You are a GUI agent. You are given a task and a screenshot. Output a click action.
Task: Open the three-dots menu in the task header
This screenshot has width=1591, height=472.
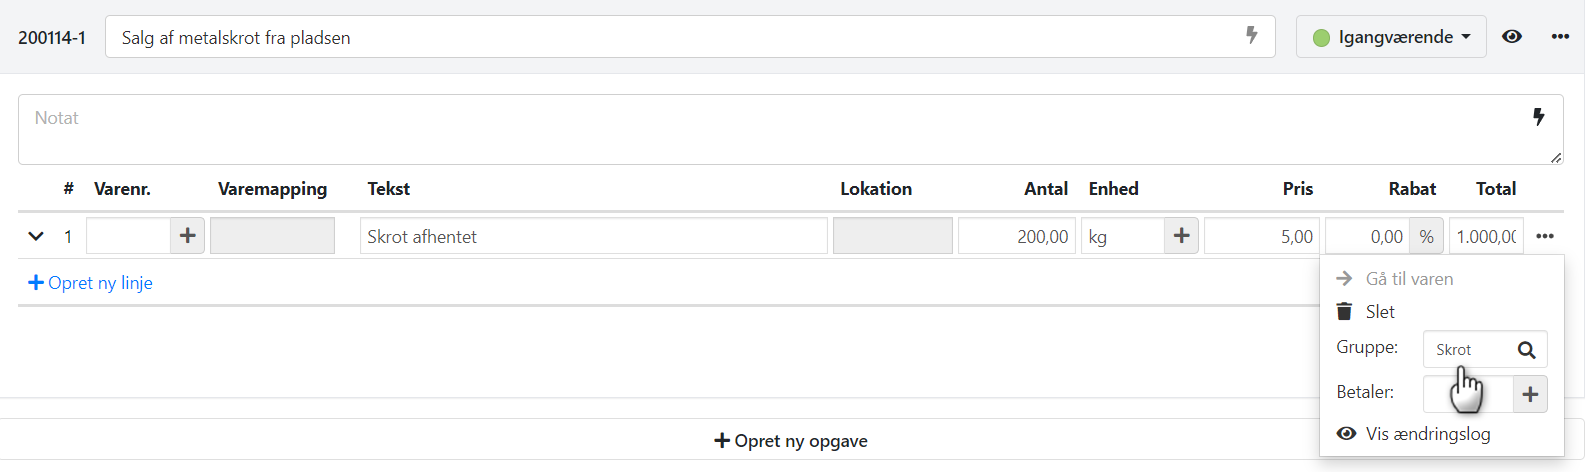[x=1560, y=37]
